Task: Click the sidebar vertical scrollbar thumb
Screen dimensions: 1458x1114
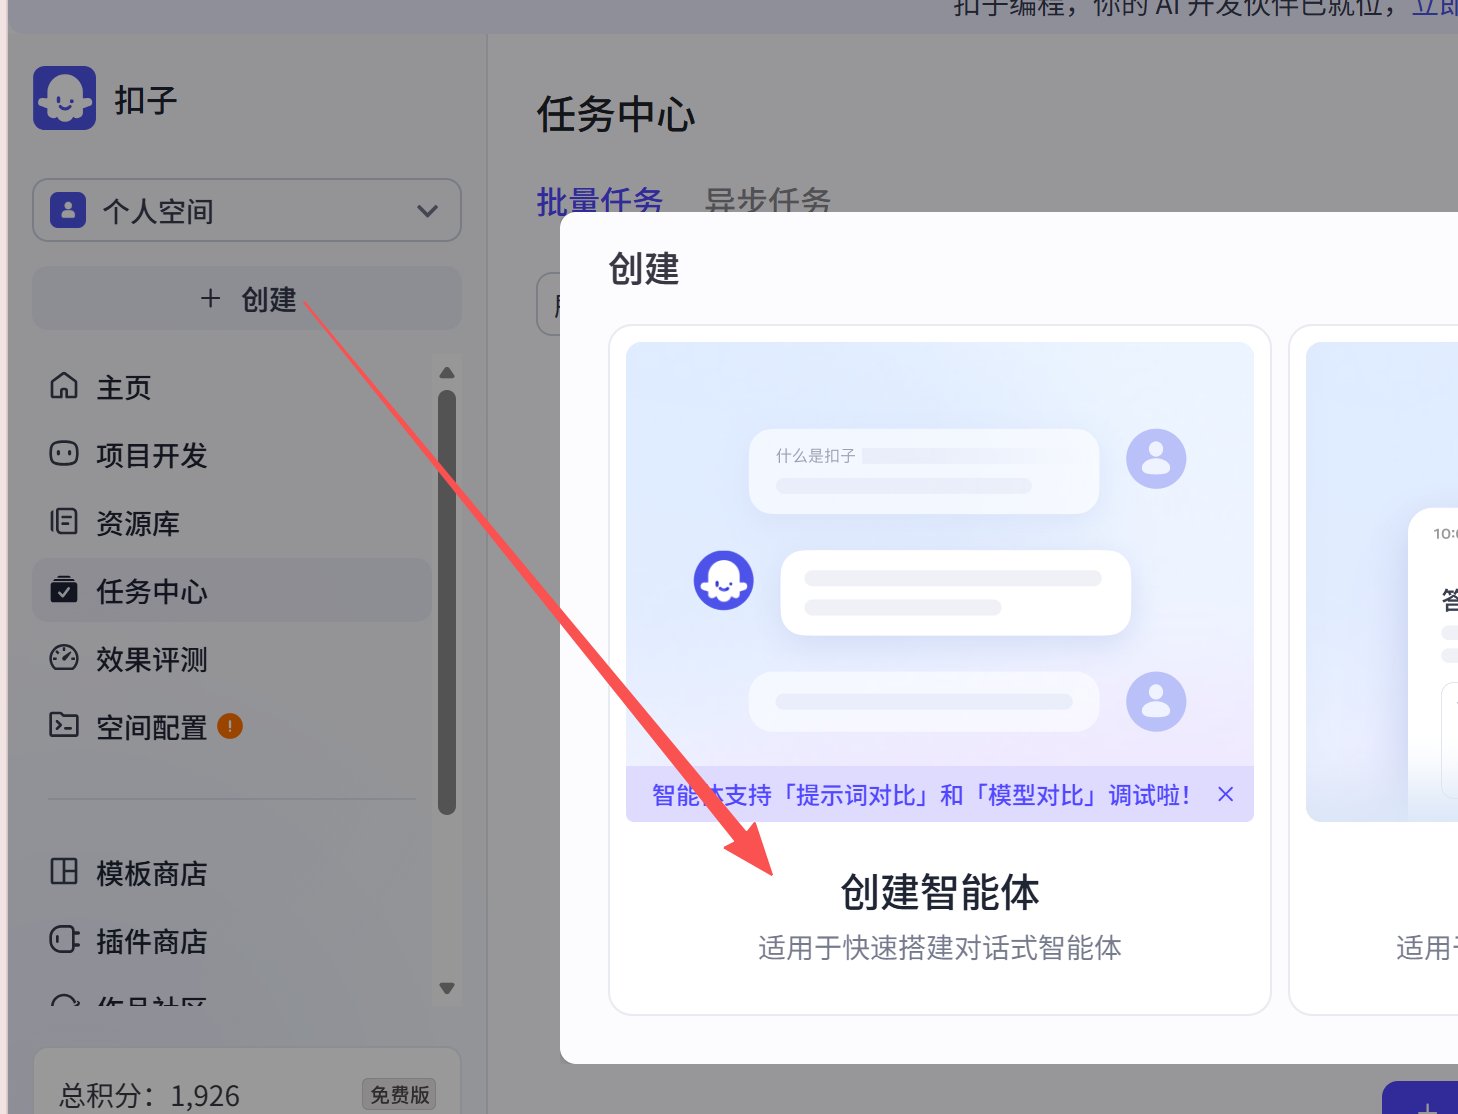Action: coord(447,602)
